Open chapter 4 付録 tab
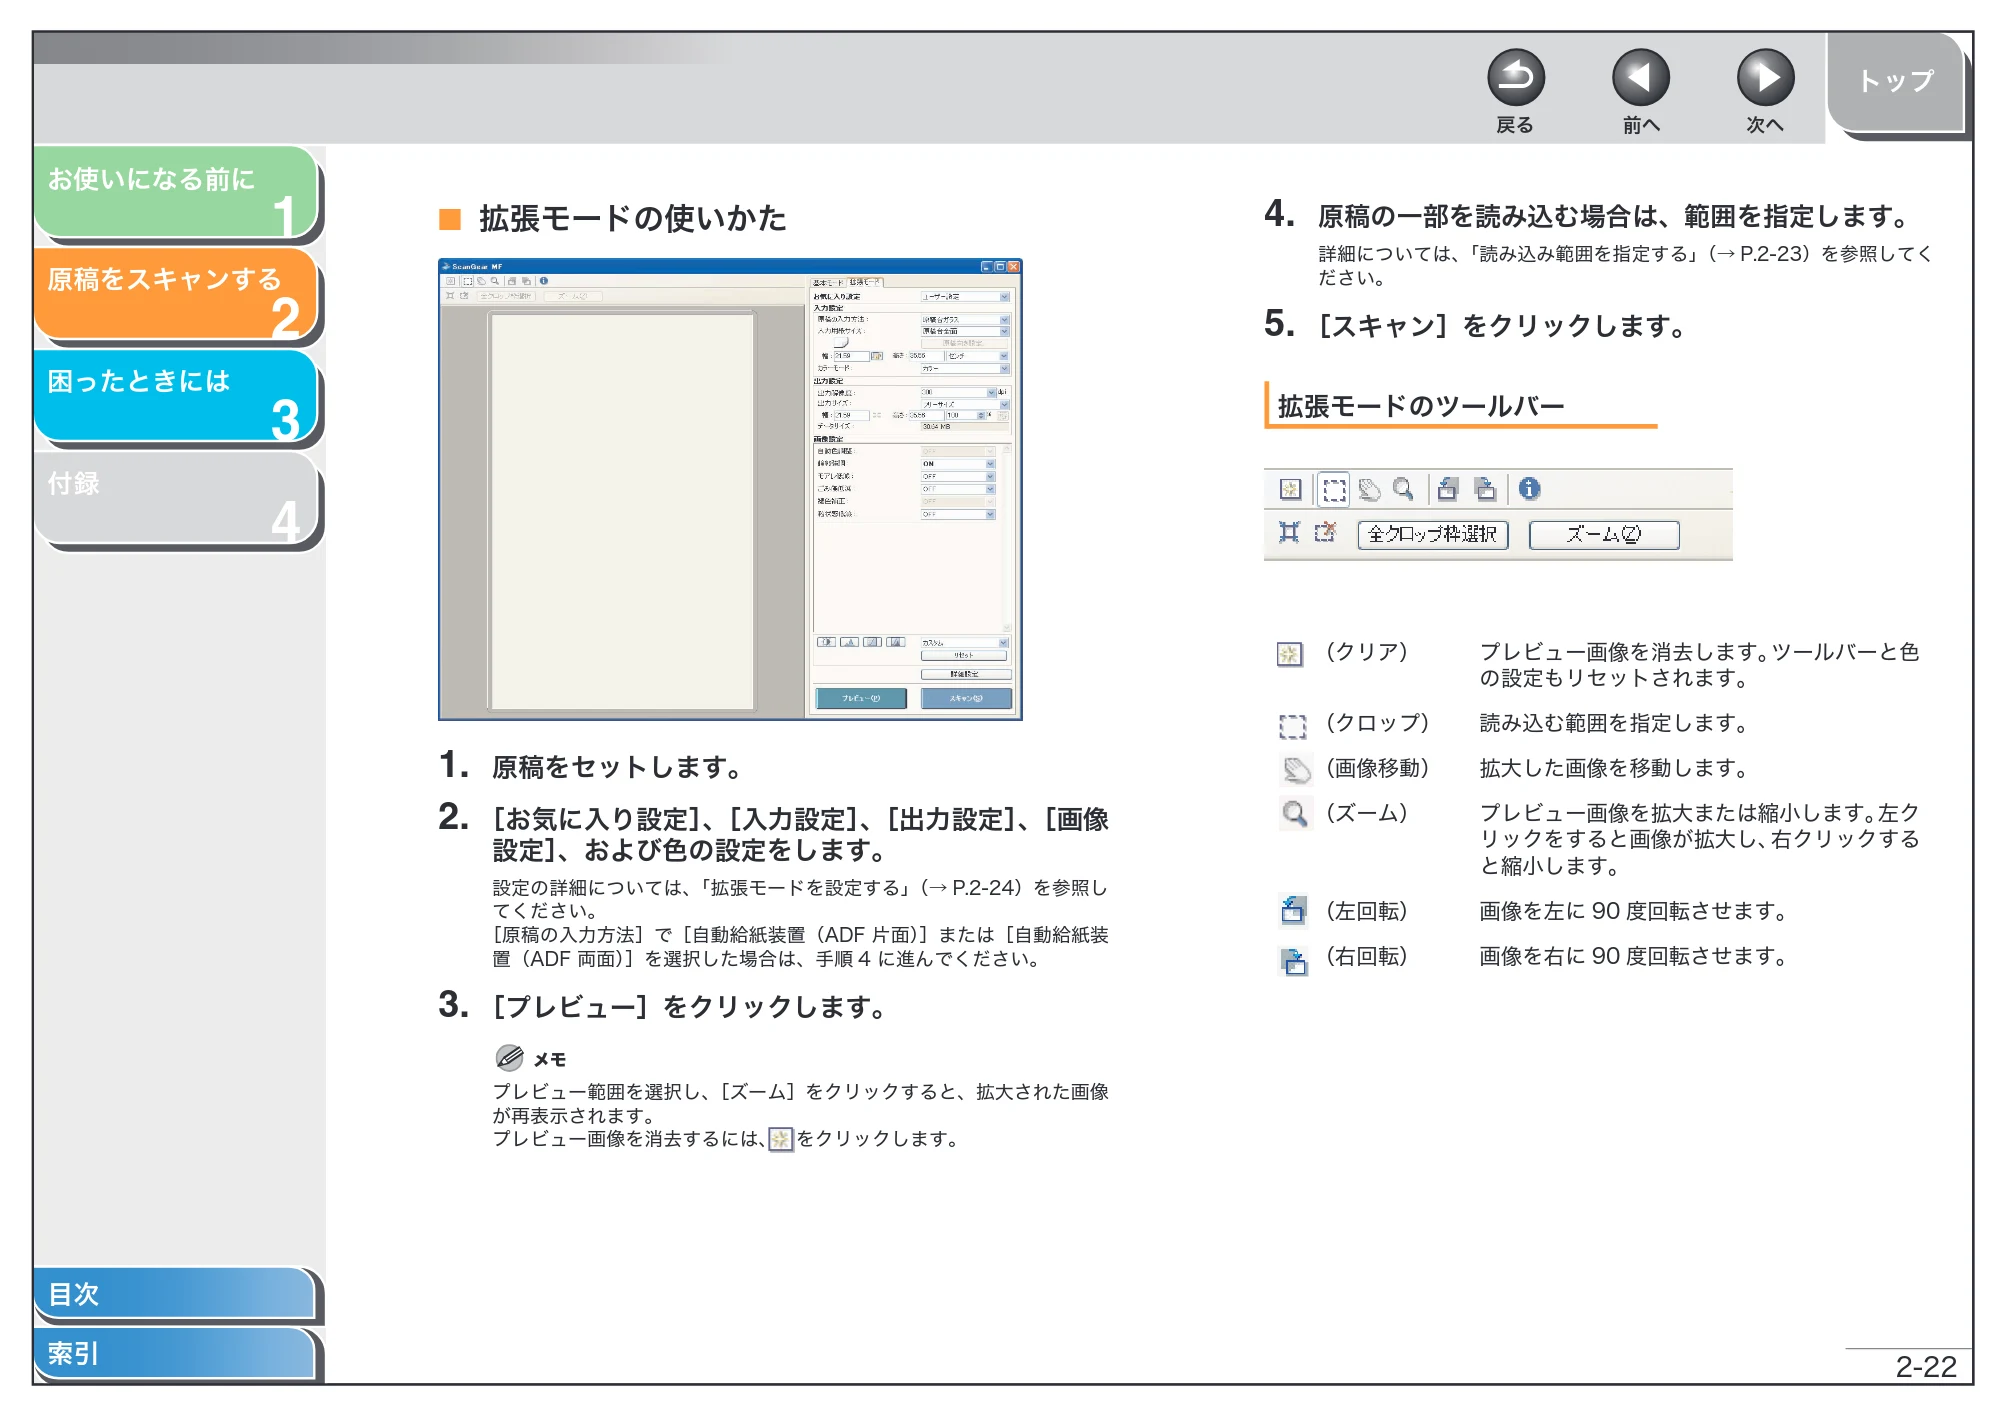Screen dimensions: 2000x1415 pos(176,497)
